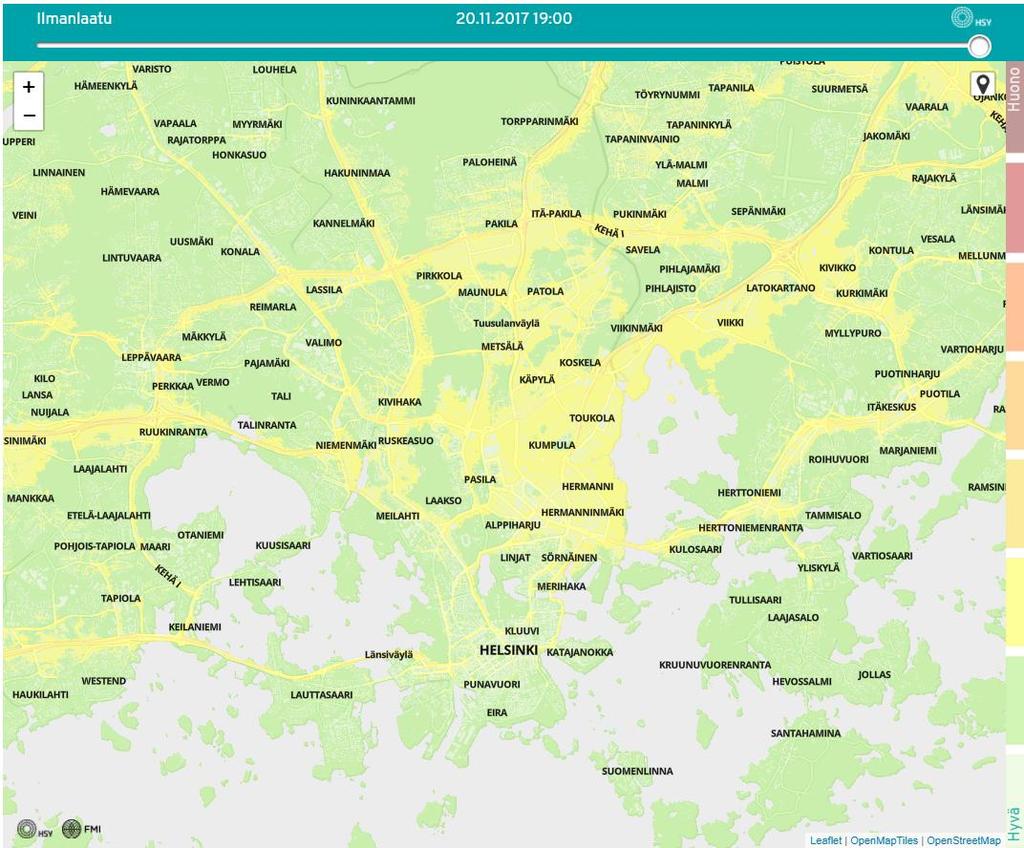Click the Tuusulanväylä road label
This screenshot has height=848, width=1024.
click(x=507, y=323)
